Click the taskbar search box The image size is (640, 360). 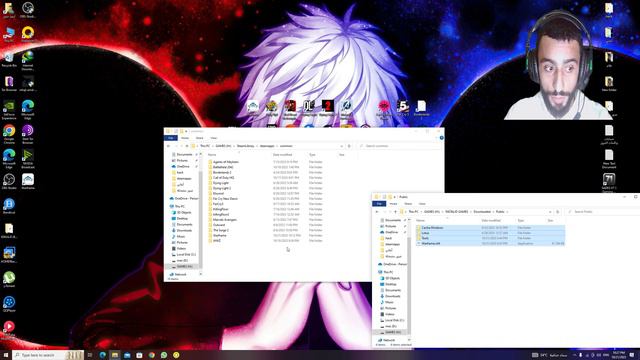tap(48, 355)
